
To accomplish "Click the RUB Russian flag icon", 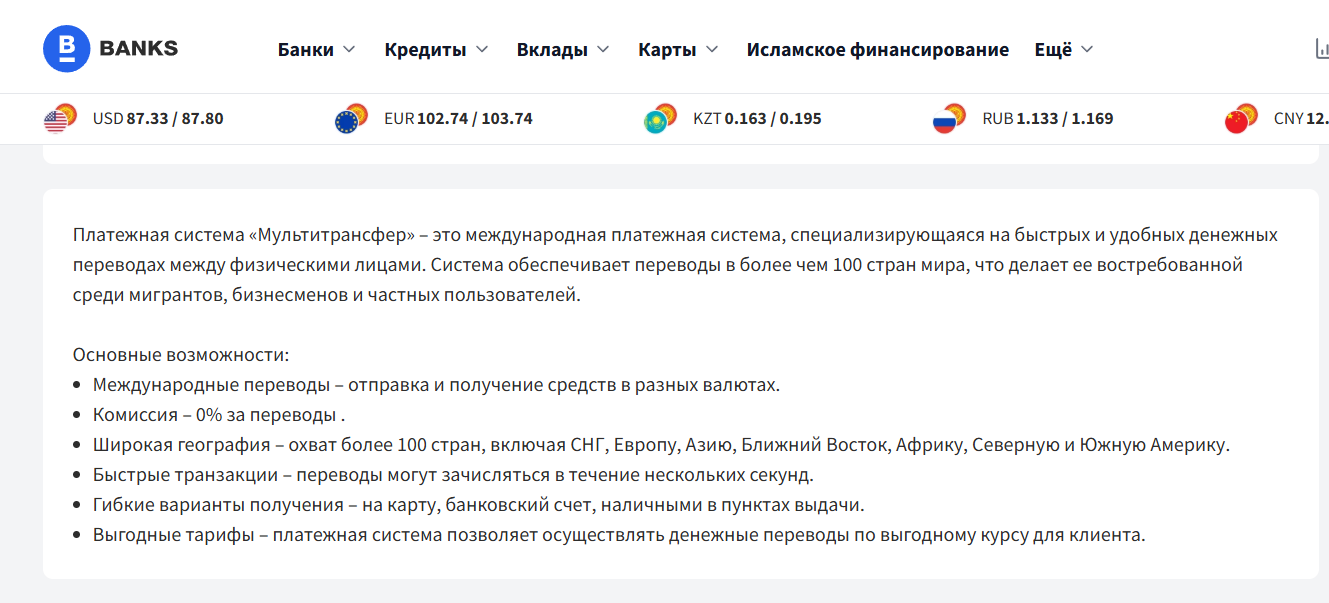I will tap(945, 121).
